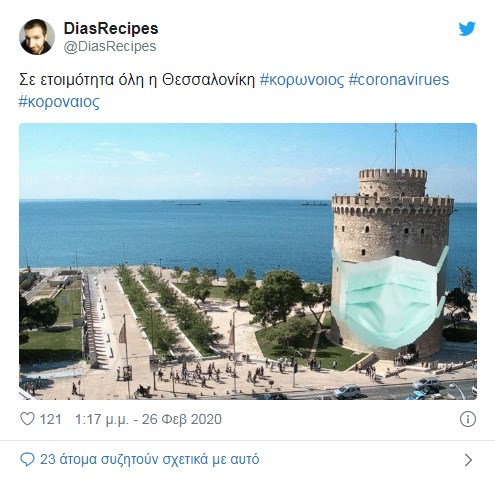The image size is (495, 477).
Task: Open the #coronavirues hashtag
Action: click(399, 80)
